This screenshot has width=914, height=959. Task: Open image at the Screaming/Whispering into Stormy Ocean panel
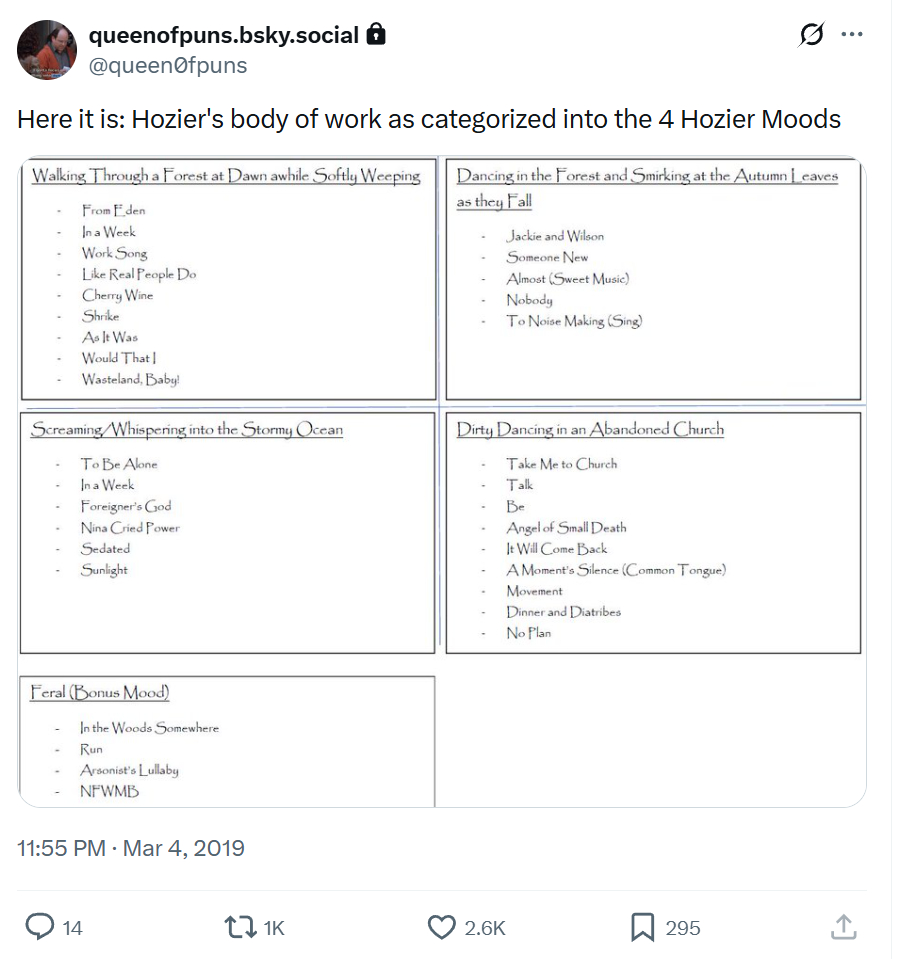pos(227,532)
